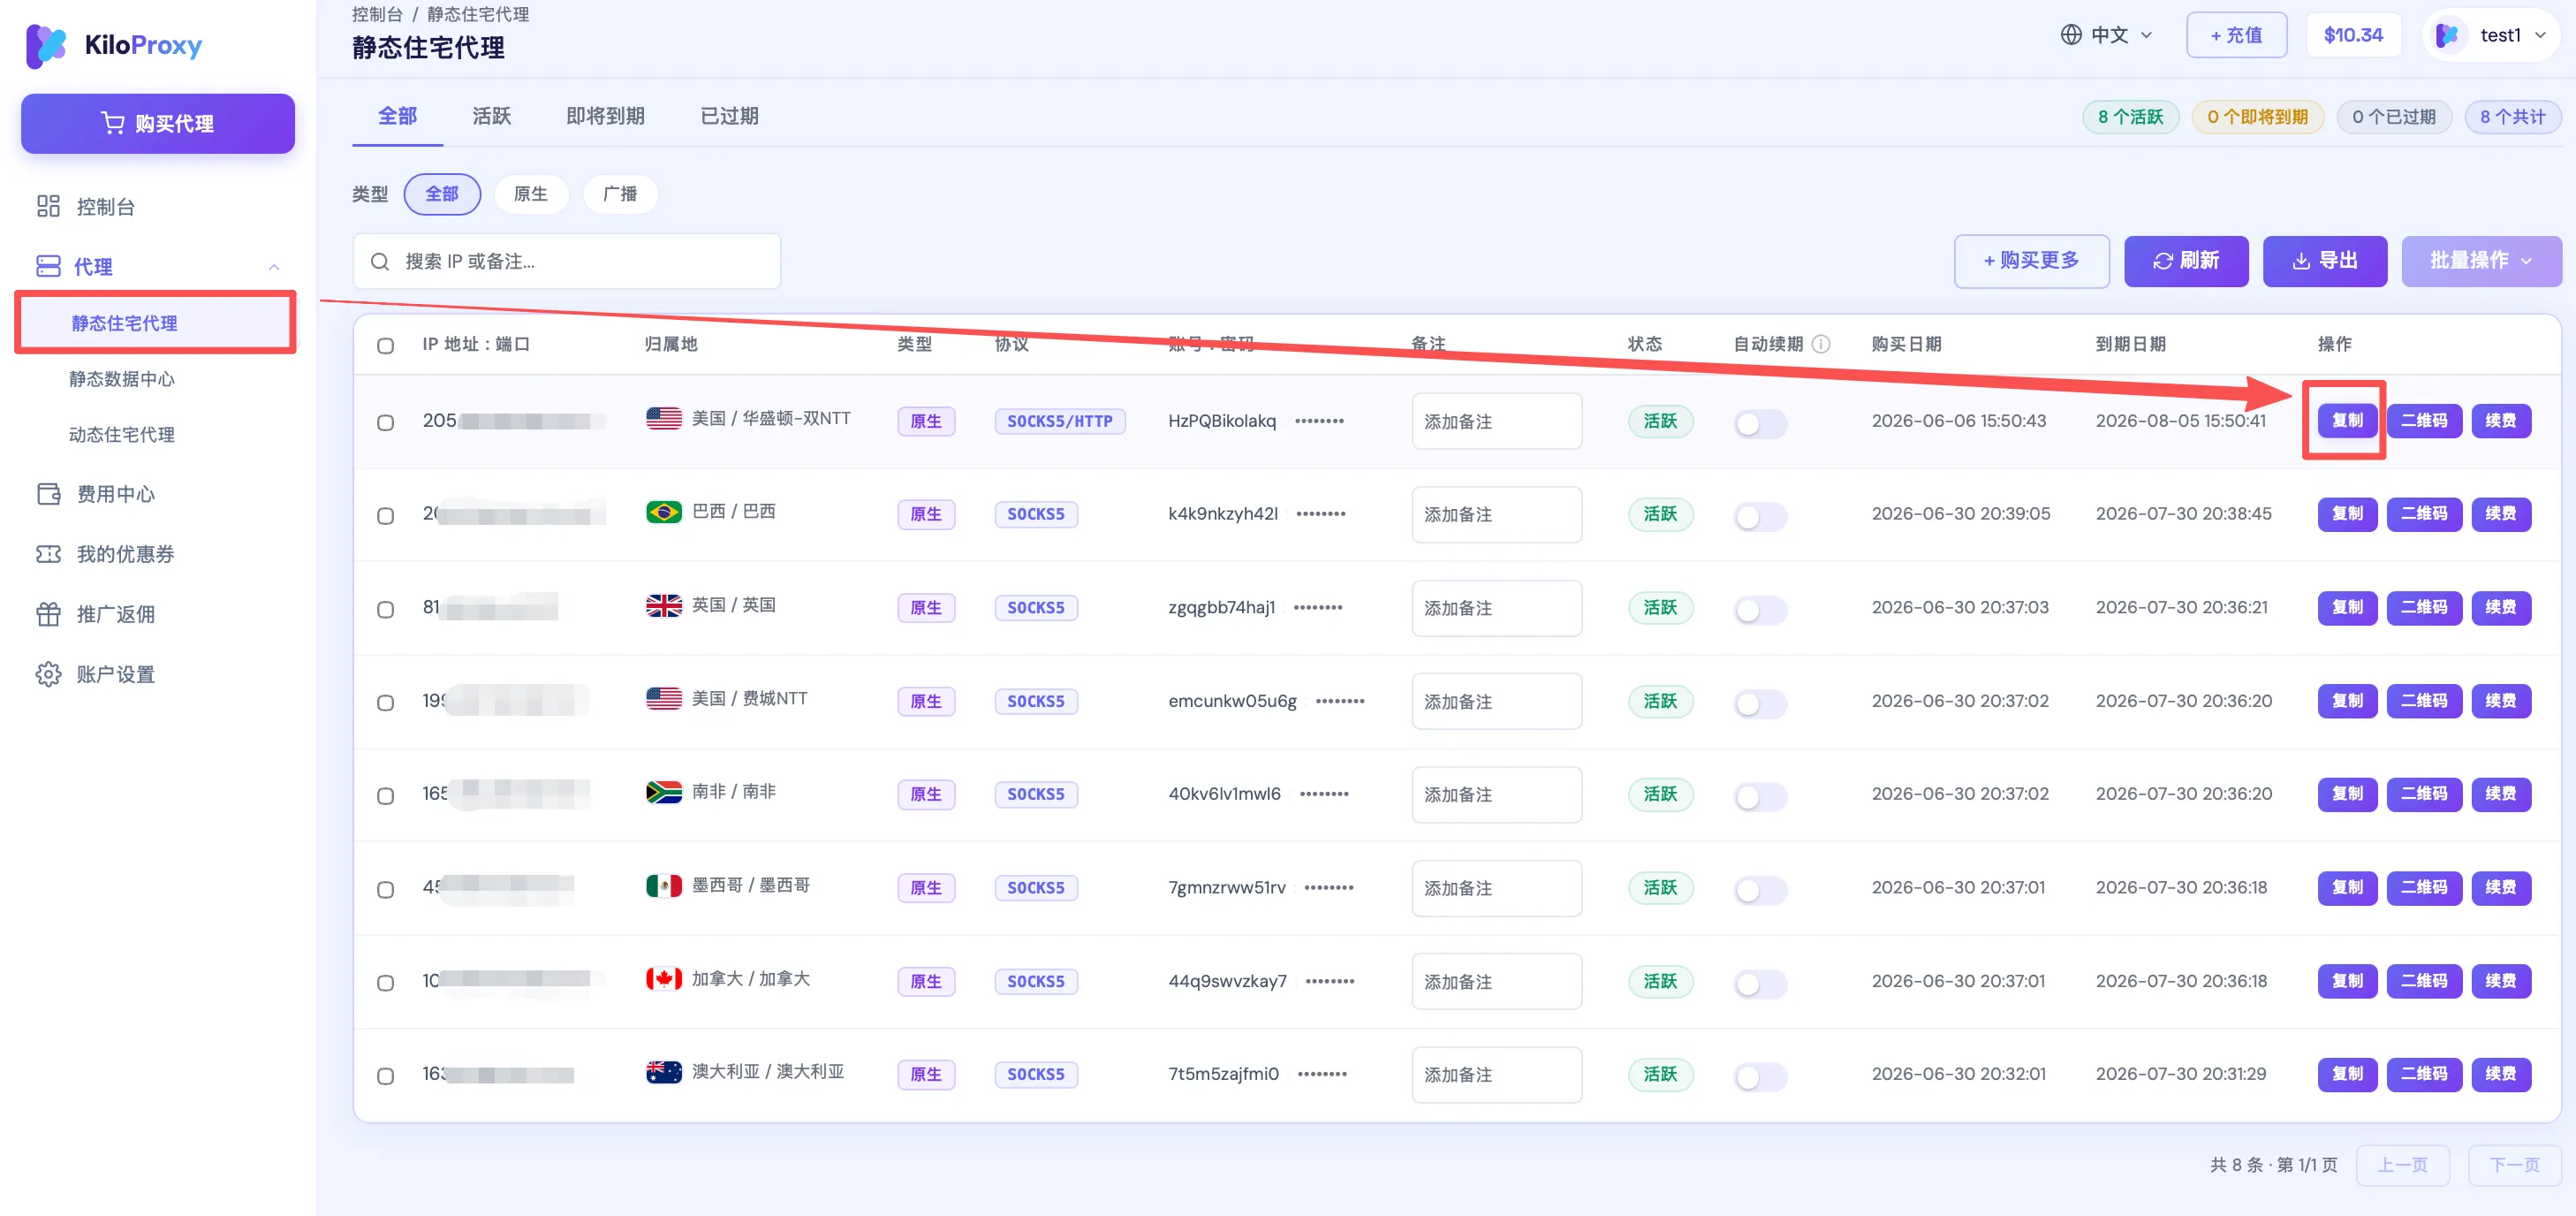This screenshot has width=2576, height=1216.
Task: Check the 澳大利亚 proxy row checkbox
Action: click(x=385, y=1077)
